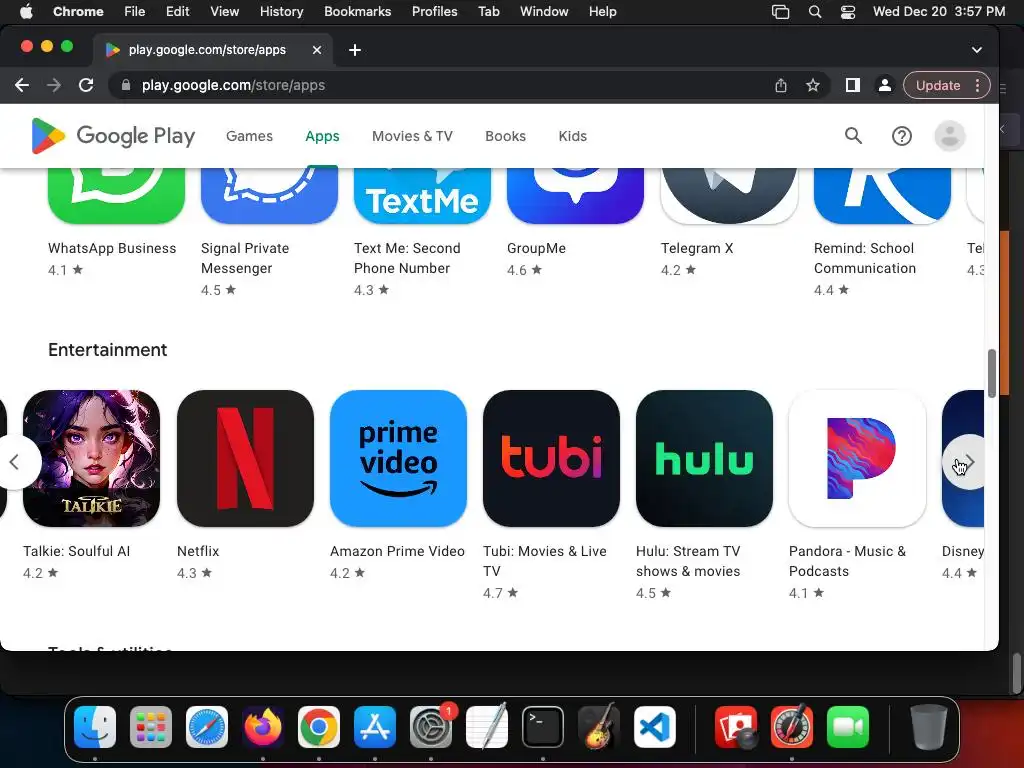This screenshot has width=1024, height=768.
Task: Open the WhatsApp Business app icon
Action: point(116,195)
